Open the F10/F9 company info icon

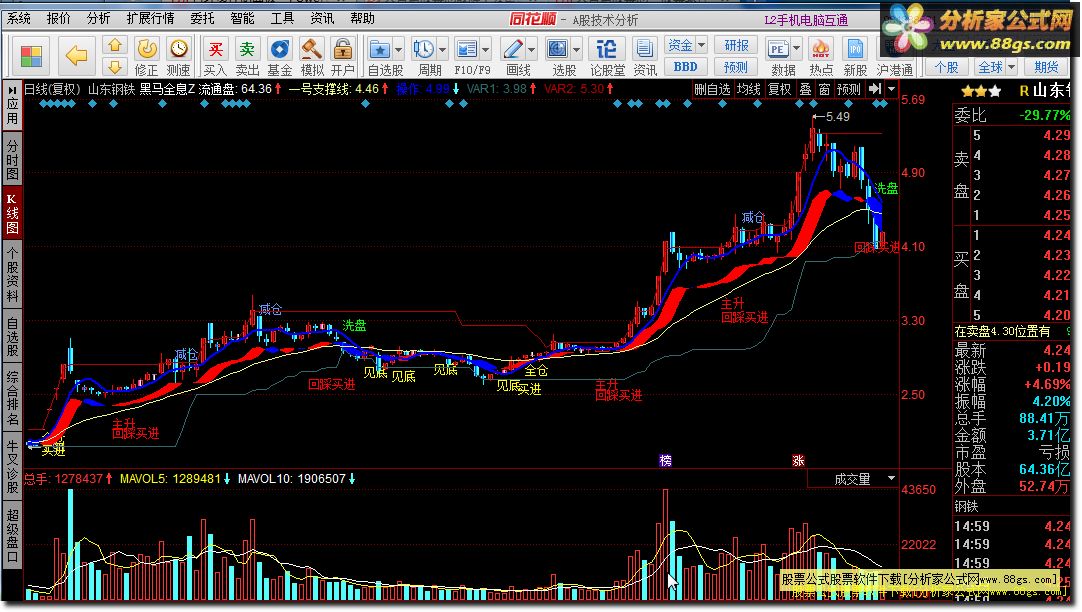click(467, 49)
